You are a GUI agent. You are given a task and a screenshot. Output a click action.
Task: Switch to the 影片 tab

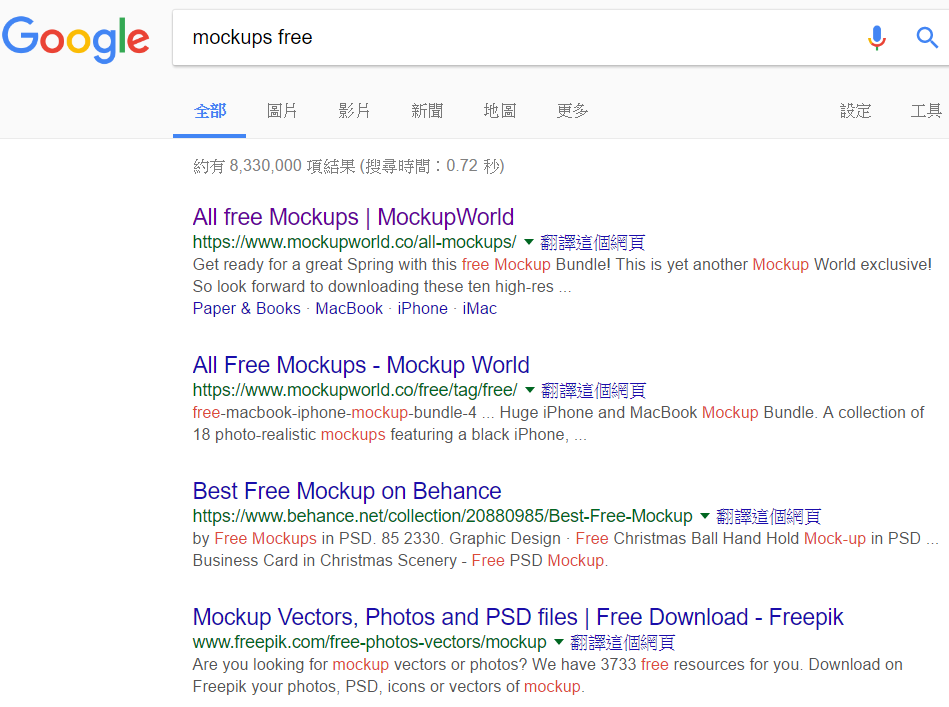[355, 111]
